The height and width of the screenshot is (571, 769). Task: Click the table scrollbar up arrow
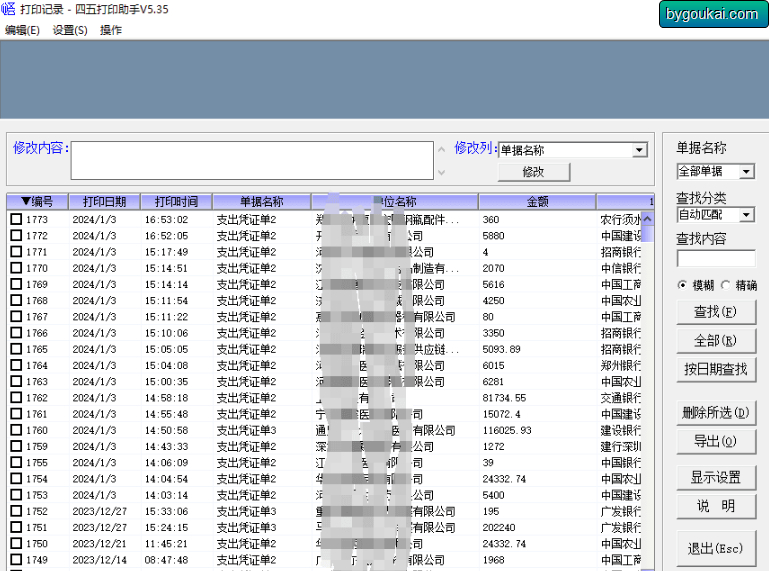point(647,218)
